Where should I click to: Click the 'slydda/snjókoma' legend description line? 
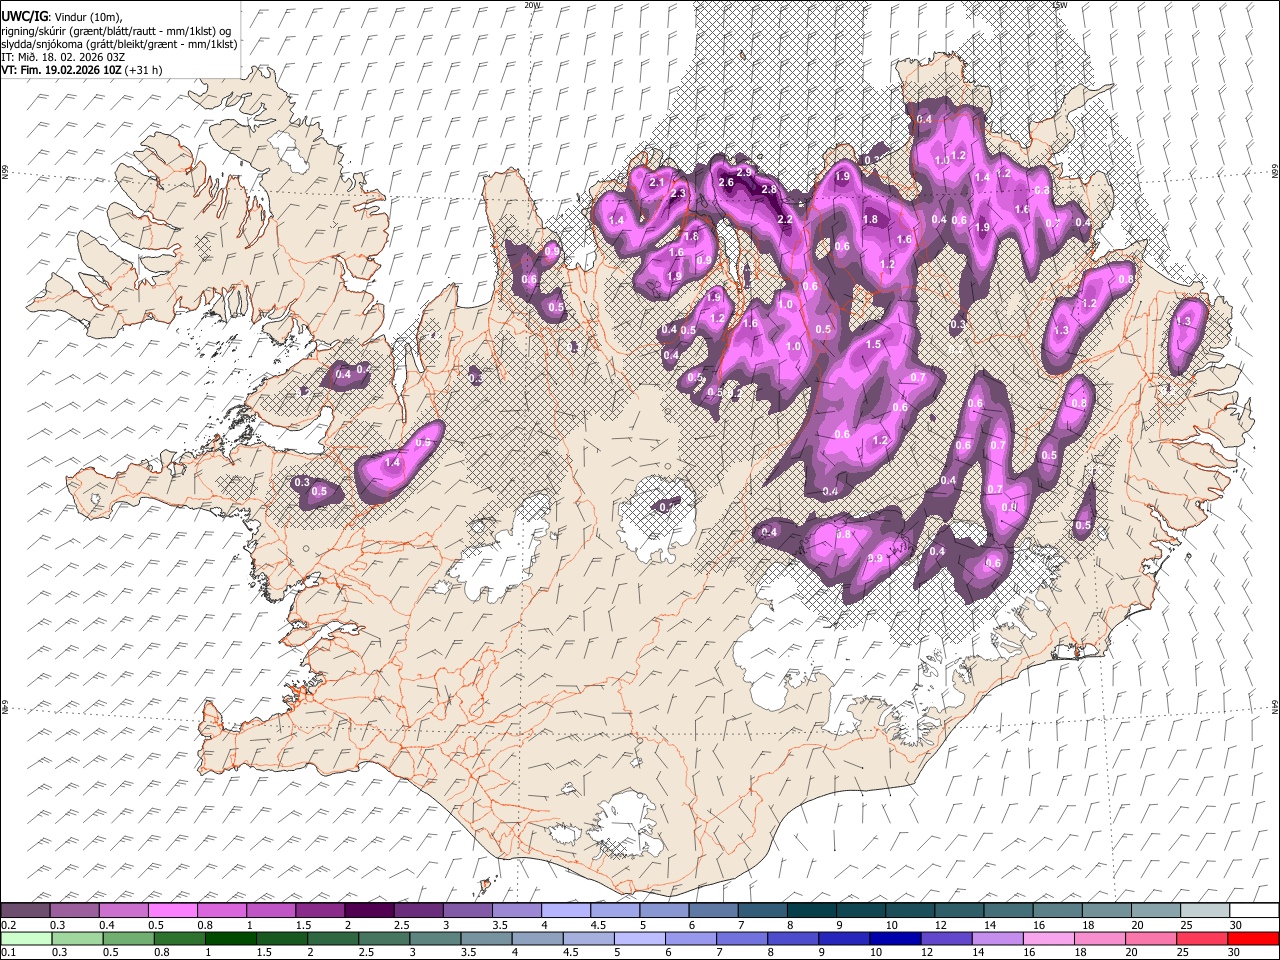pos(119,44)
